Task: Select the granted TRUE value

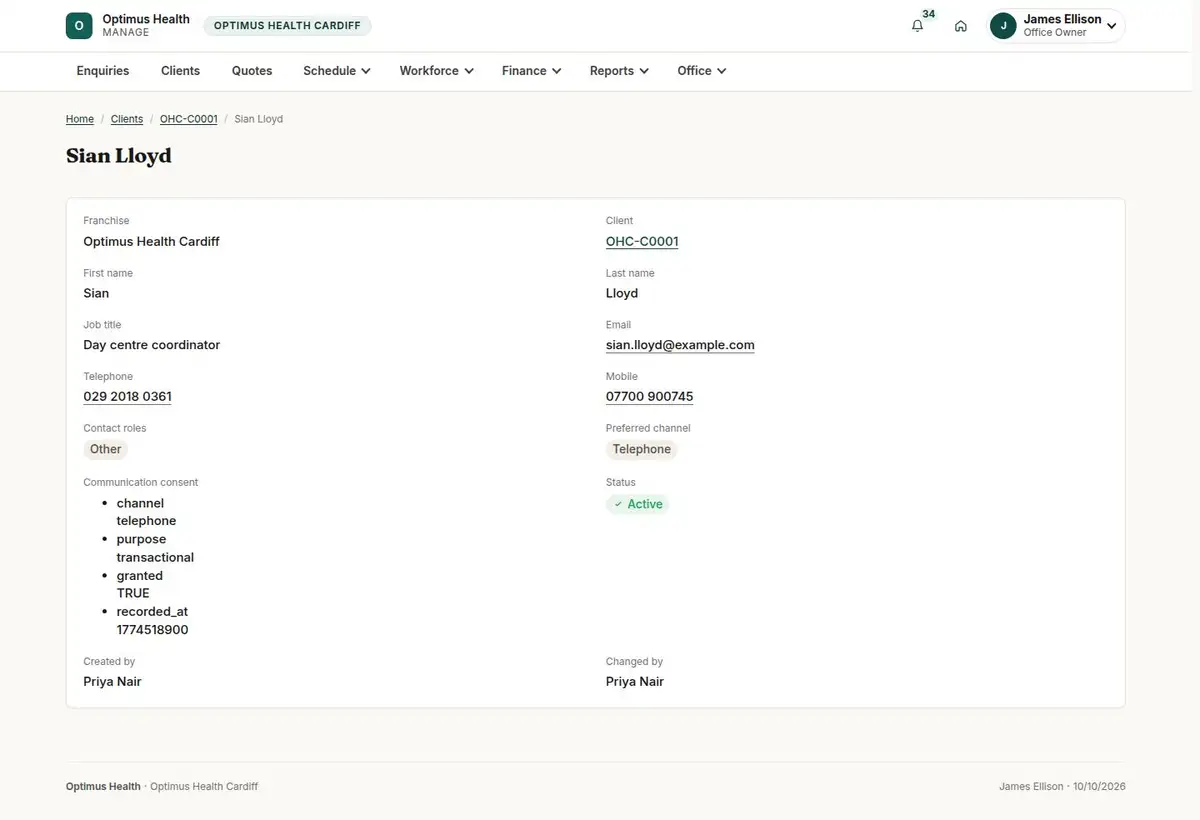Action: 133,593
